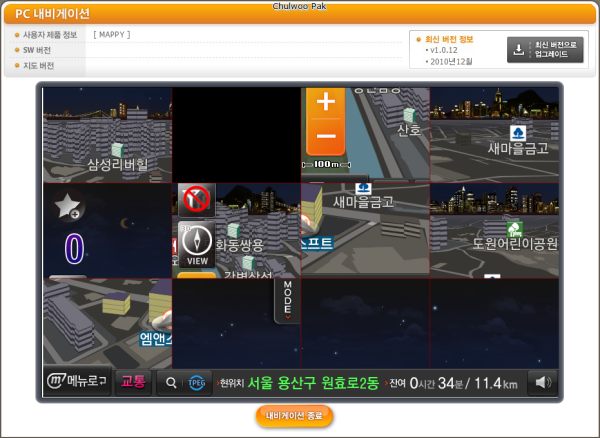Click the star add-favorite icon

(x=69, y=207)
